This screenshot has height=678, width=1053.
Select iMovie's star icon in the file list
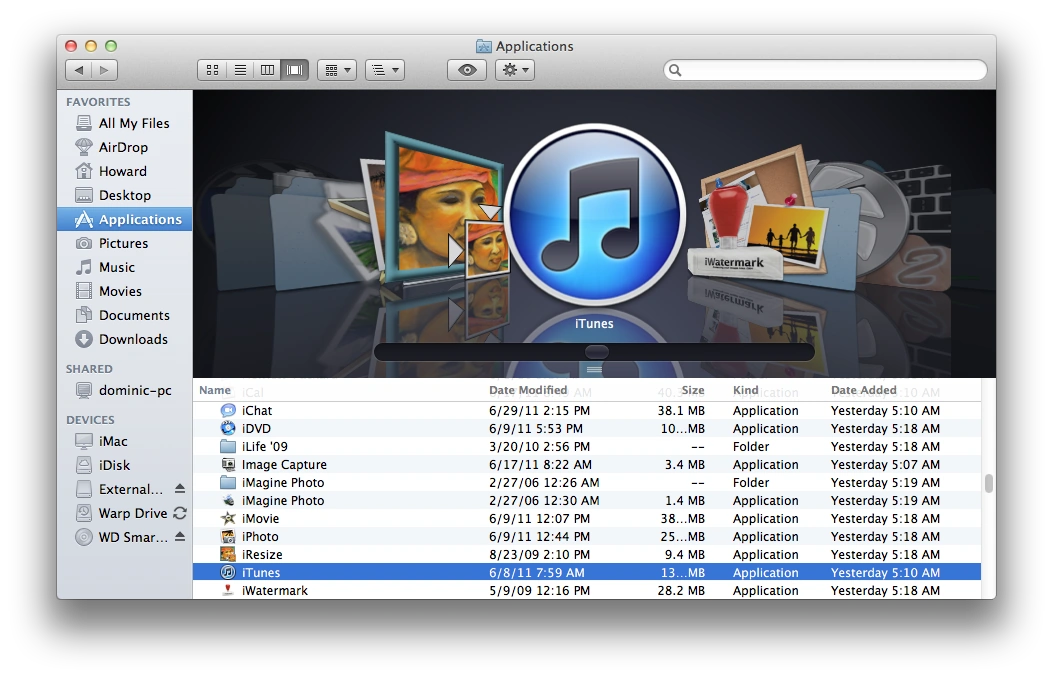[228, 519]
